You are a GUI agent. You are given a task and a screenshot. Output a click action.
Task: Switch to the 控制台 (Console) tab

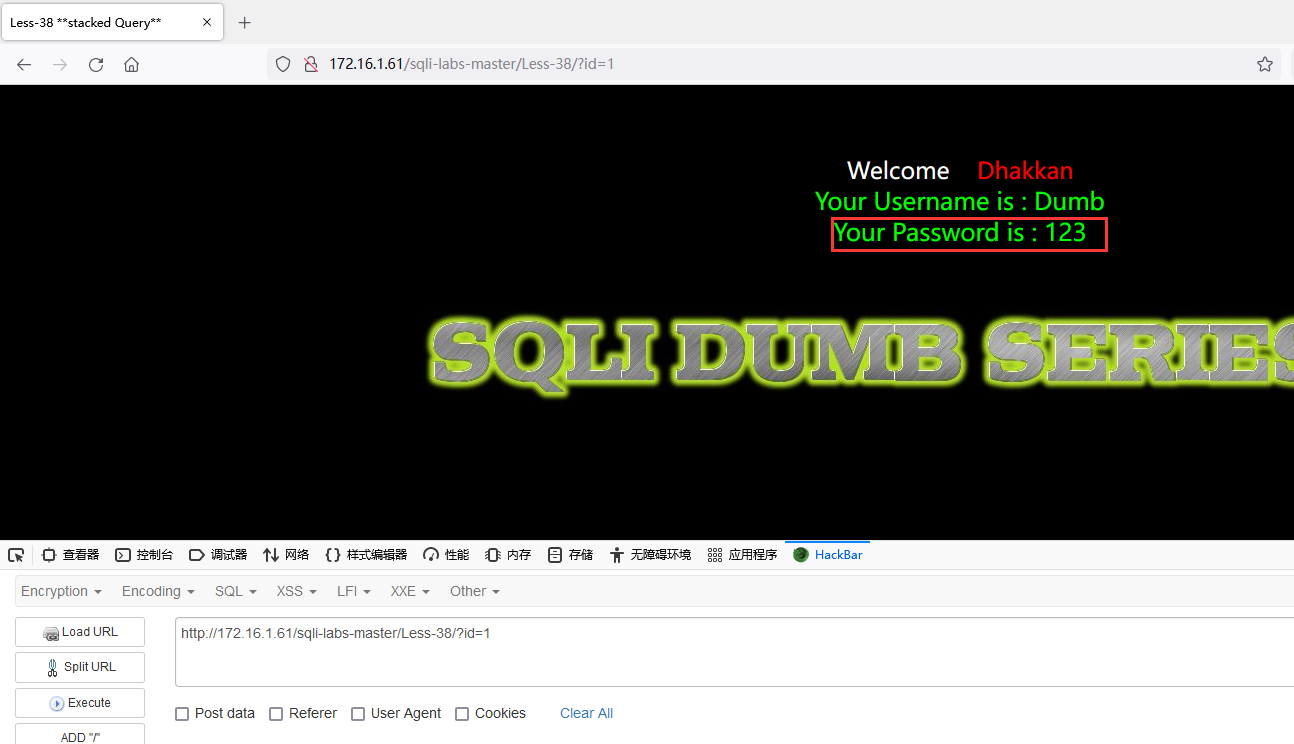144,554
